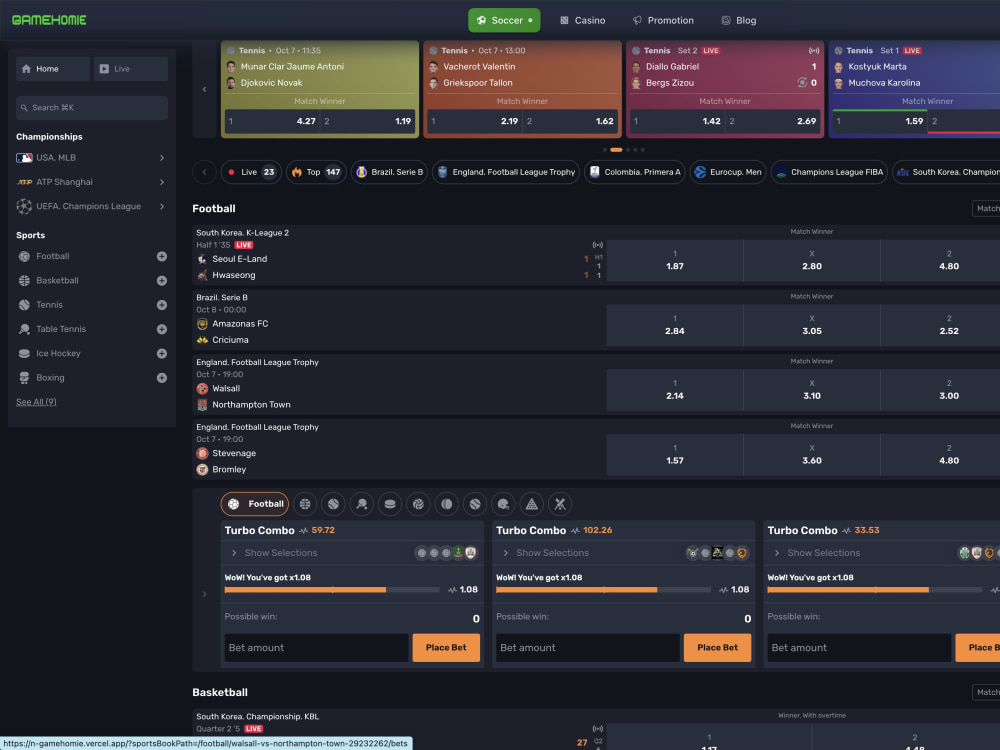1000x750 pixels.
Task: Filter by Eurocup. Men chip
Action: pos(728,172)
